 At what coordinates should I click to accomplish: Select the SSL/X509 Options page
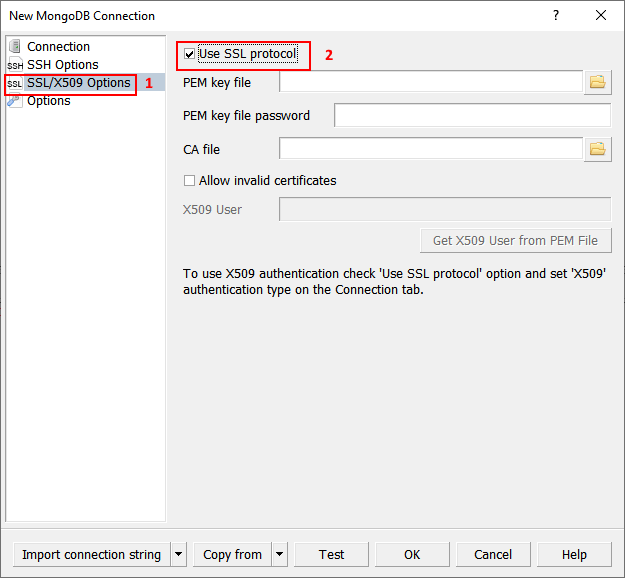tap(79, 83)
